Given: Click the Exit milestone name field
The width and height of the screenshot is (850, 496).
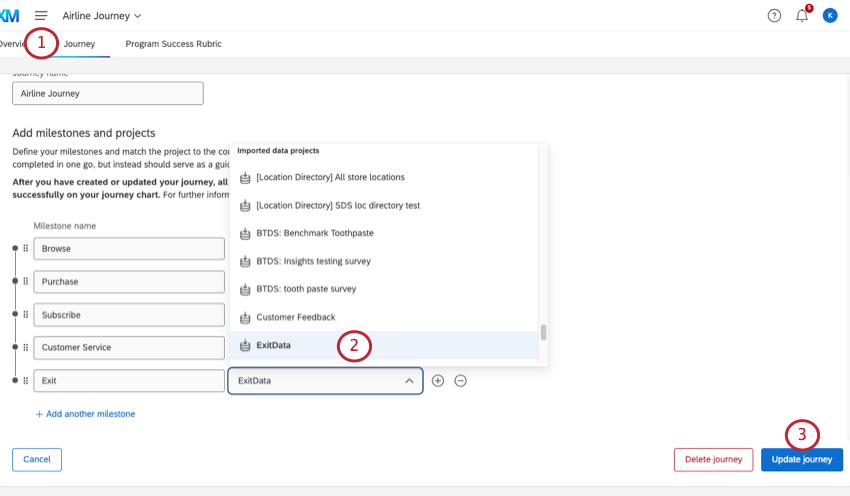Looking at the screenshot, I should [129, 381].
